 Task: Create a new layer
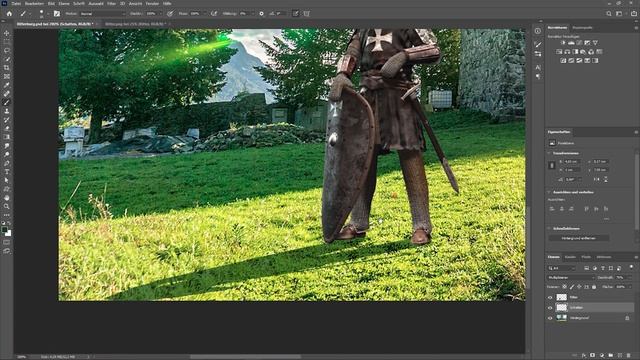(x=620, y=356)
